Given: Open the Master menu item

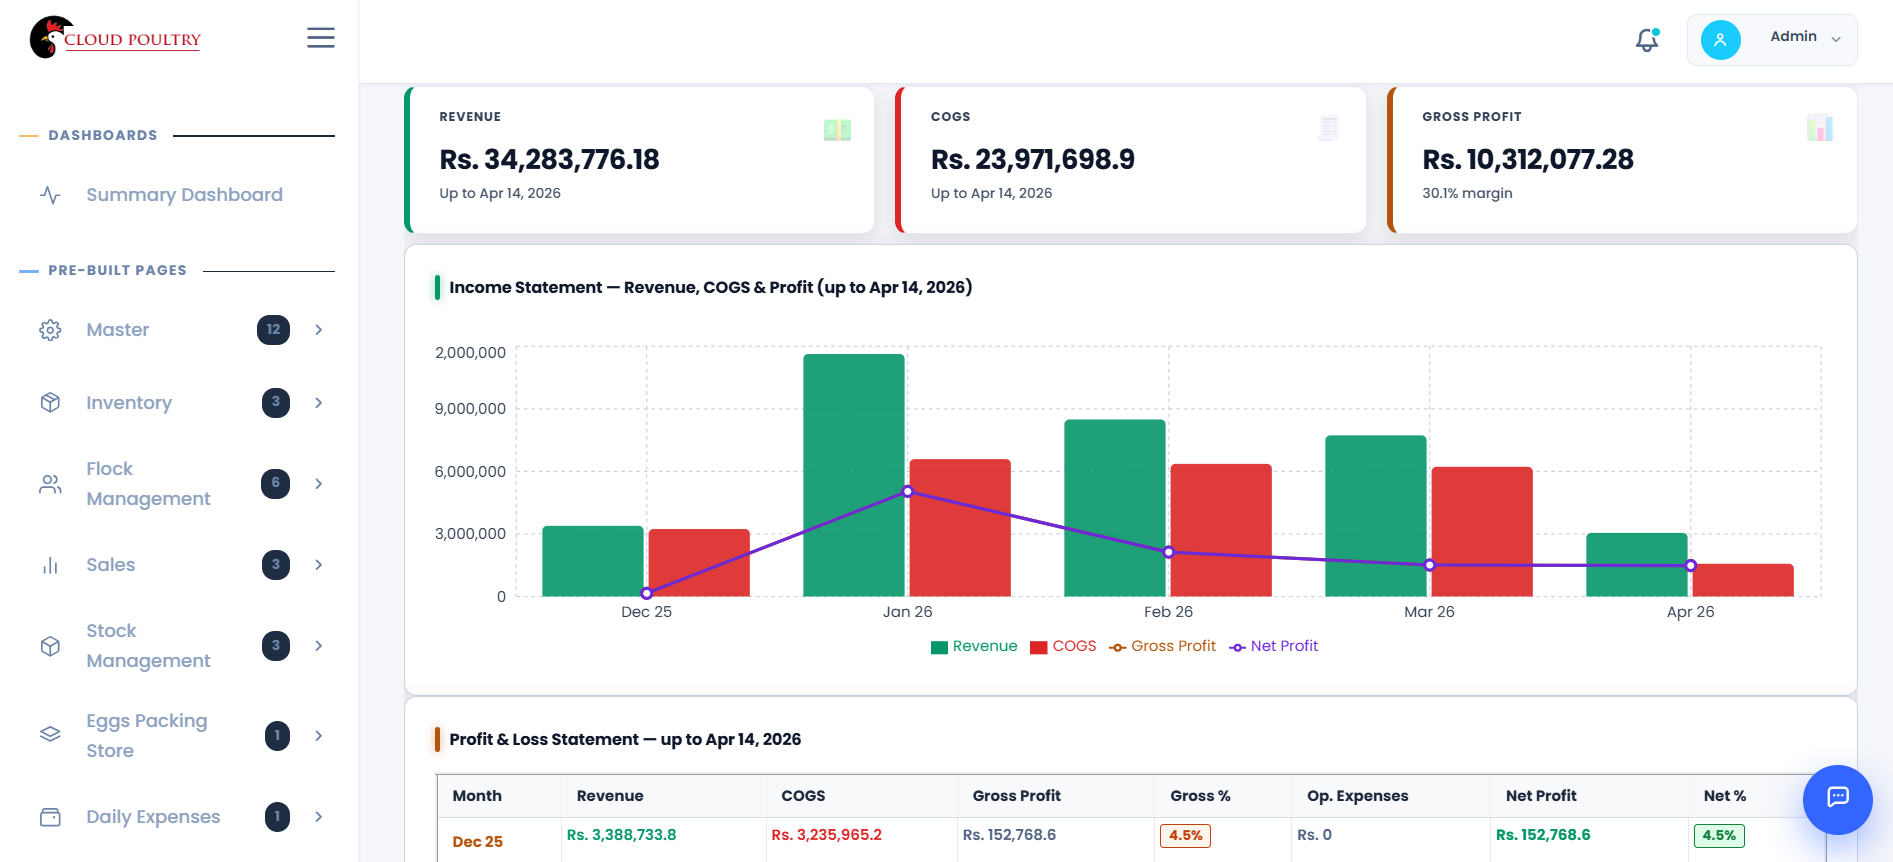Looking at the screenshot, I should click(x=117, y=330).
